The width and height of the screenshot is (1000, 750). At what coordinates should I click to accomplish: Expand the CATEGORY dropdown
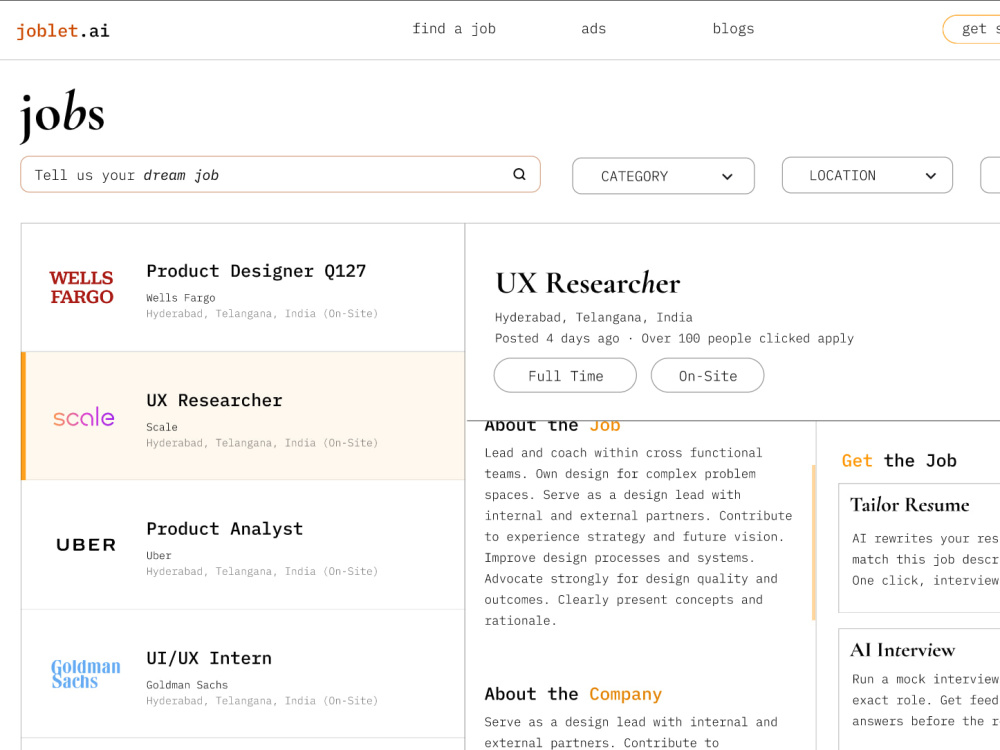pos(663,176)
